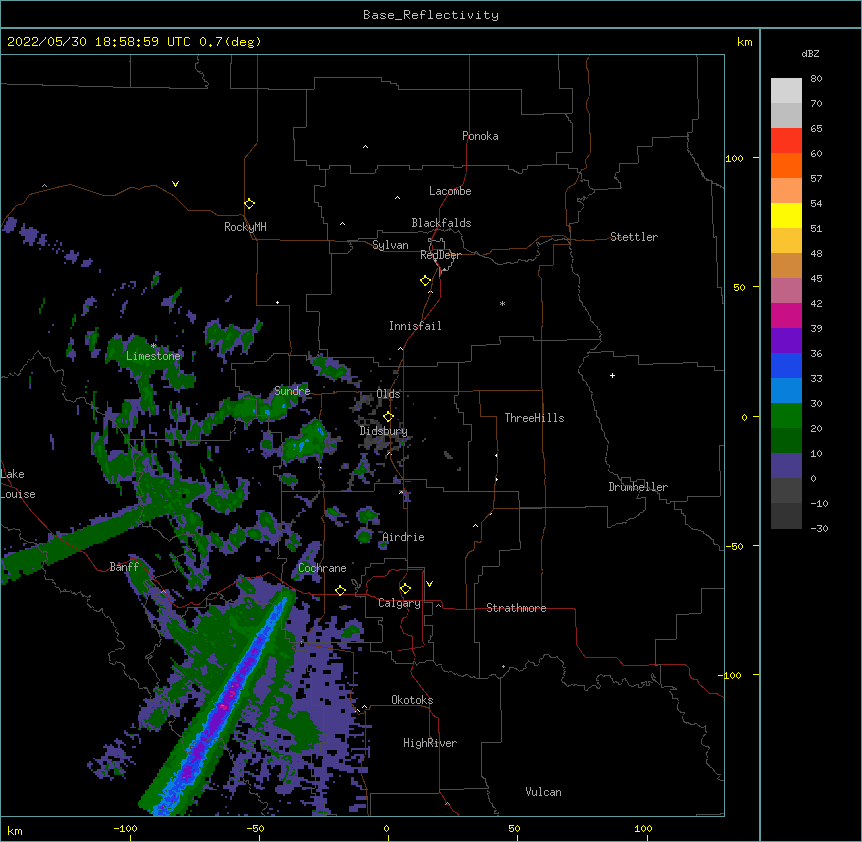Select the light blue 30-33 dBZ legend swatch

point(786,390)
